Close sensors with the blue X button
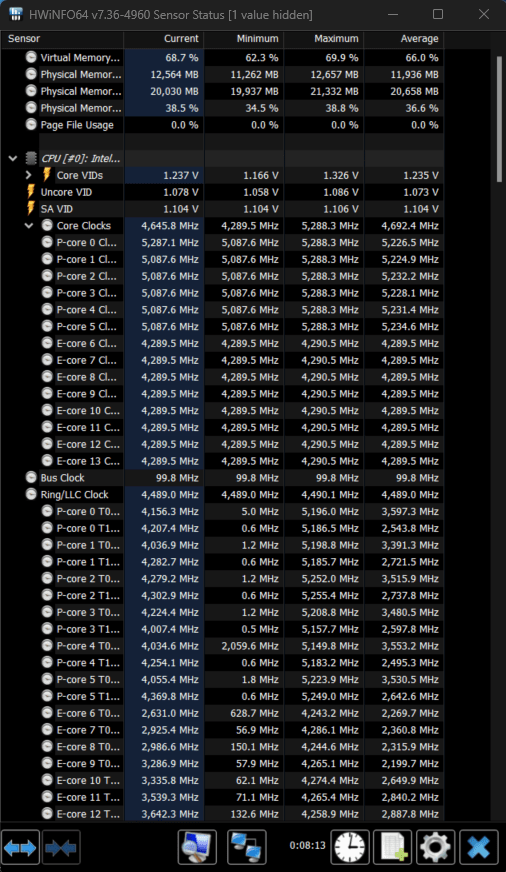The width and height of the screenshot is (506, 872). [x=478, y=847]
